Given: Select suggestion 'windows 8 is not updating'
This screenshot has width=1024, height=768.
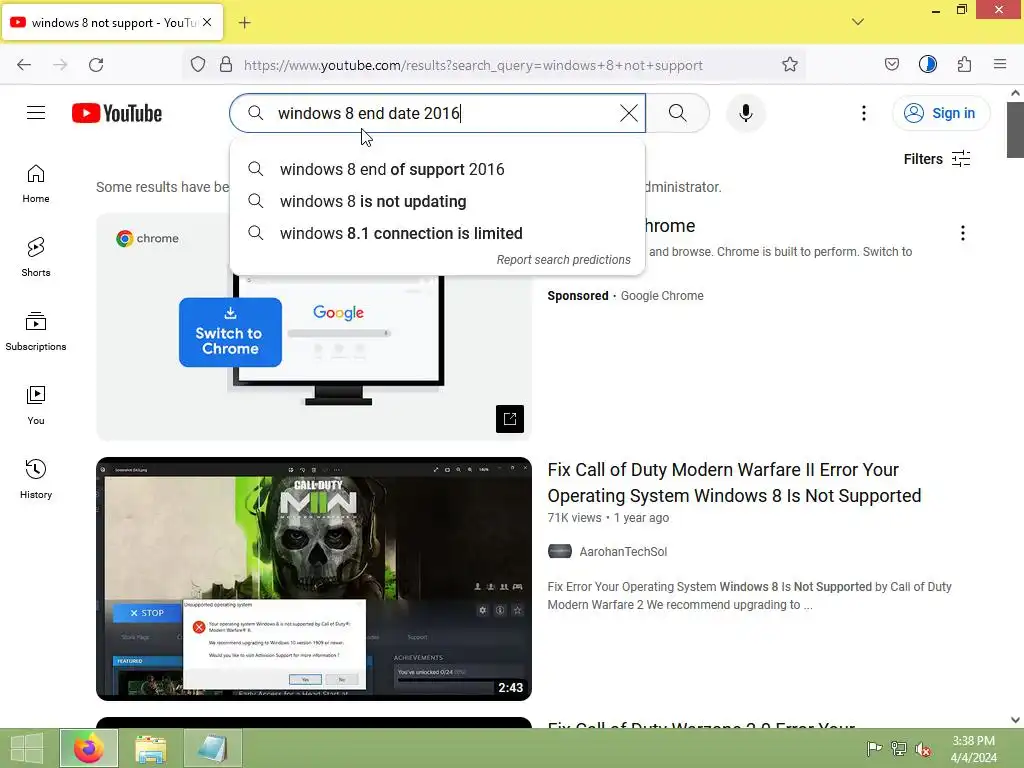Looking at the screenshot, I should tap(438, 201).
